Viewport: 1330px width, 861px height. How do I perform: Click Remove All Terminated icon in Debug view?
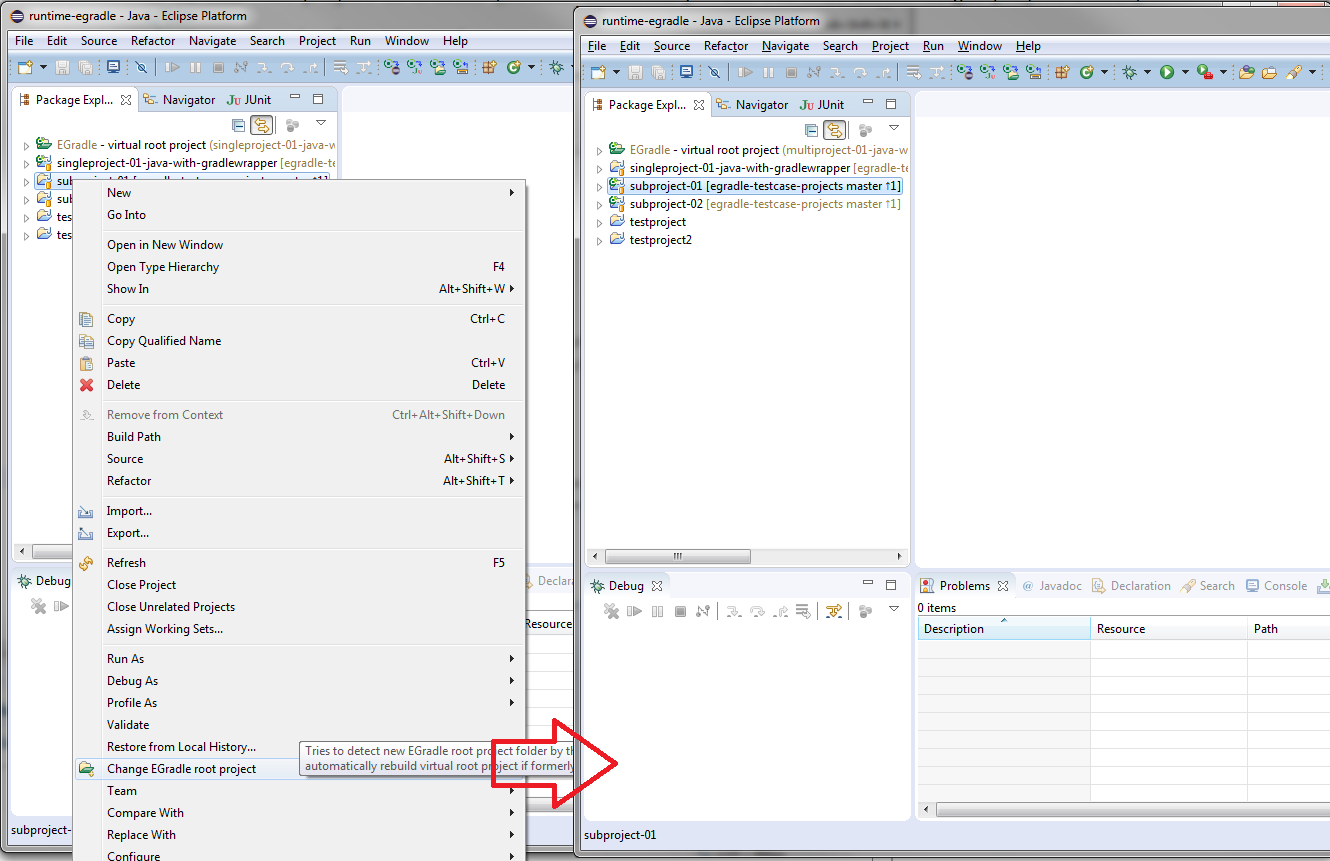point(611,611)
